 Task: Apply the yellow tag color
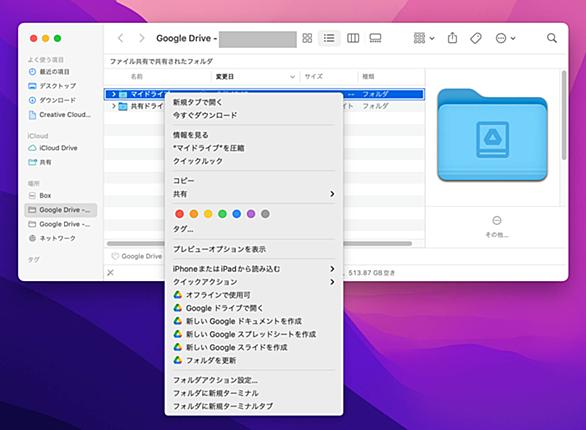tap(208, 214)
